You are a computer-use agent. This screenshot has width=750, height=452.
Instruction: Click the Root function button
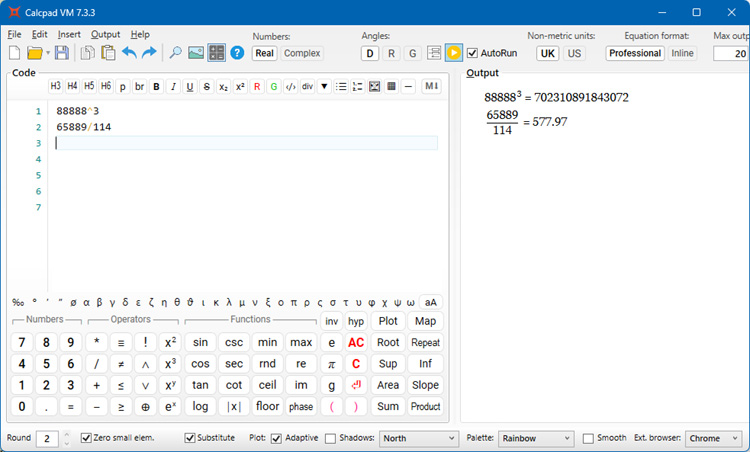(x=388, y=342)
